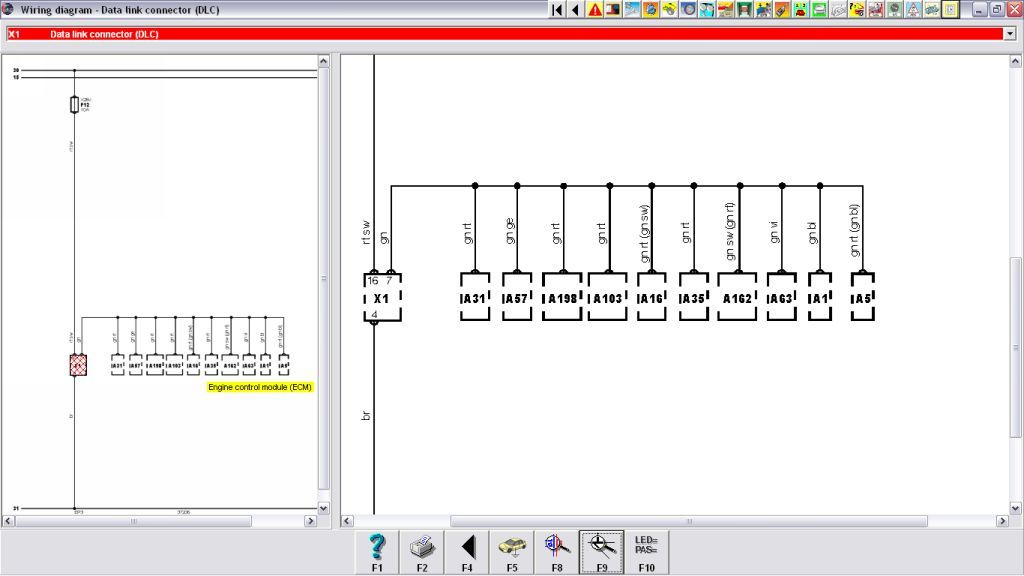Click the enlarged diagram scroll-left arrow
1024x576 pixels.
coord(347,521)
